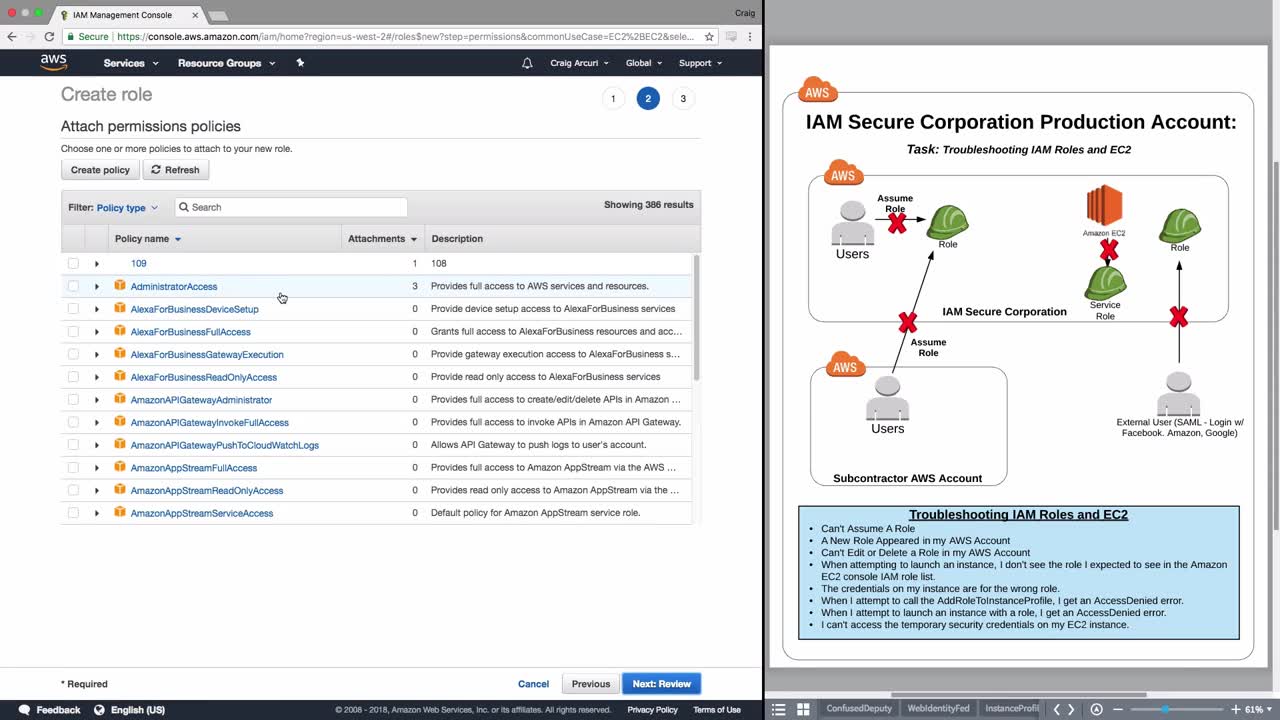Viewport: 1280px width, 720px height.
Task: Click the policy icon beside AlexaForBusinessDeviceSetup
Action: point(120,309)
